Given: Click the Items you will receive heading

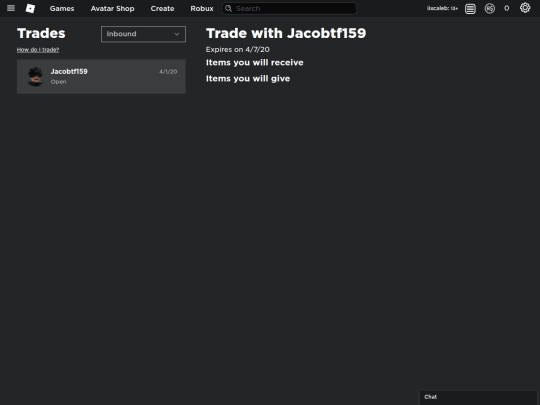Looking at the screenshot, I should [x=255, y=63].
